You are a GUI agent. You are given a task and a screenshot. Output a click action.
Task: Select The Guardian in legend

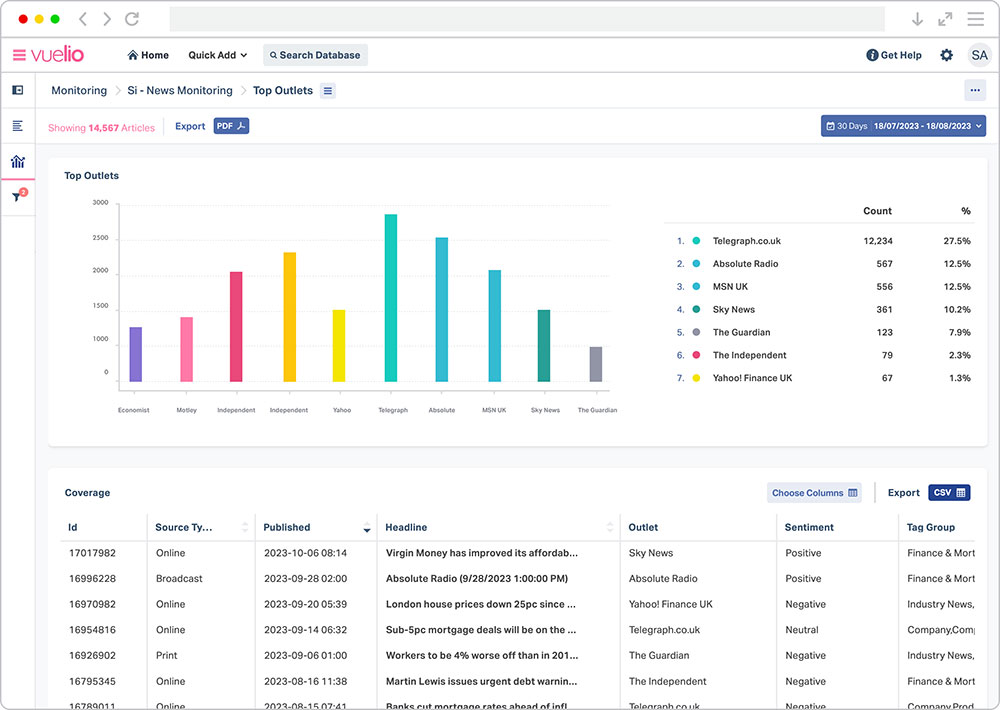(x=741, y=332)
